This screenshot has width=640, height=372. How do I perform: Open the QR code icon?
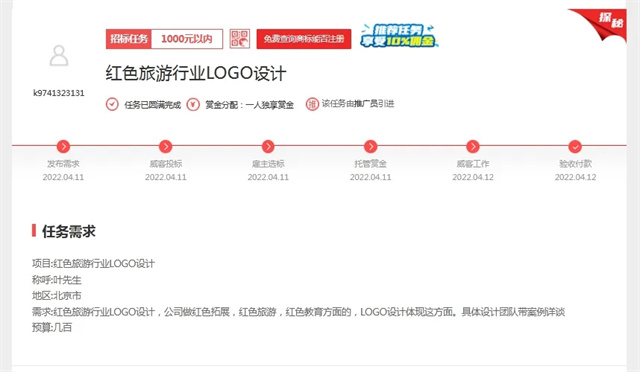(x=240, y=39)
